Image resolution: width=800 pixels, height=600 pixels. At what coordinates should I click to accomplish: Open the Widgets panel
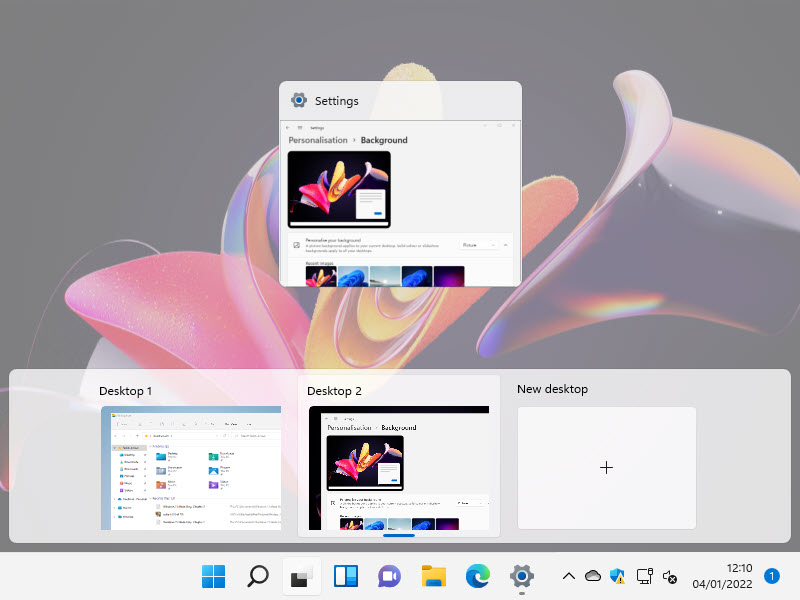(345, 576)
